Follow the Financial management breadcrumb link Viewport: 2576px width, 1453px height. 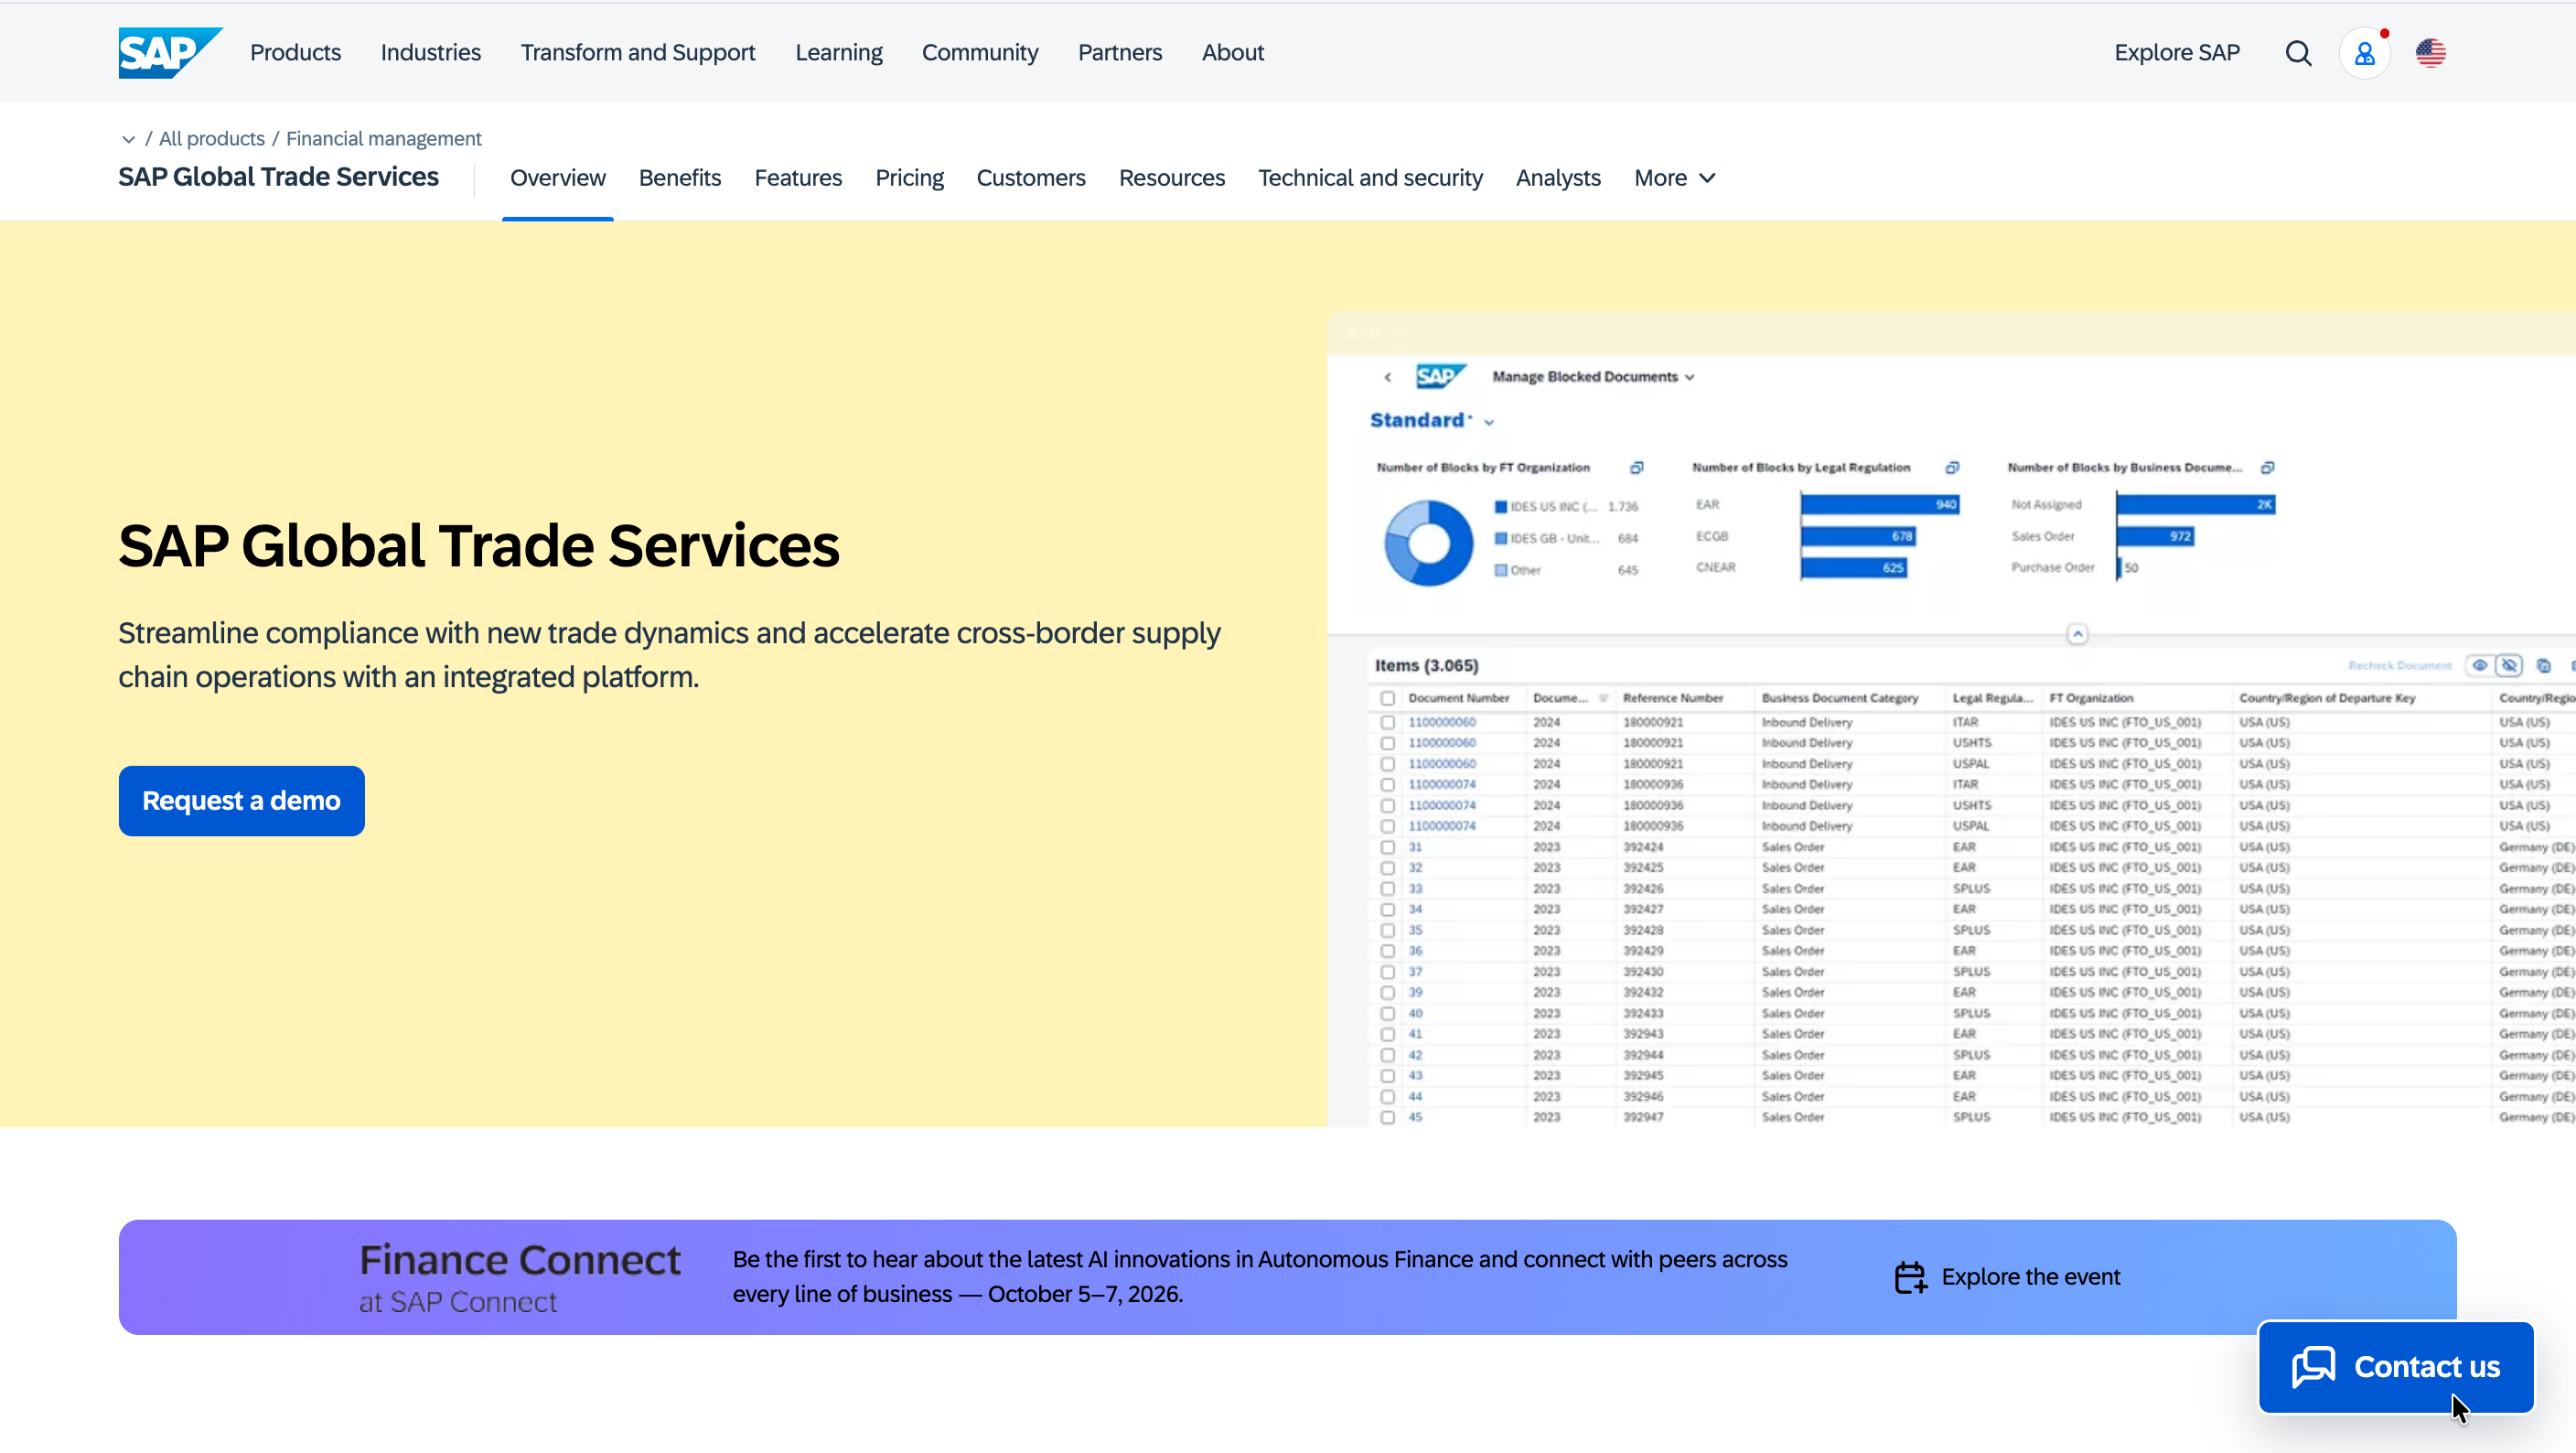[383, 139]
